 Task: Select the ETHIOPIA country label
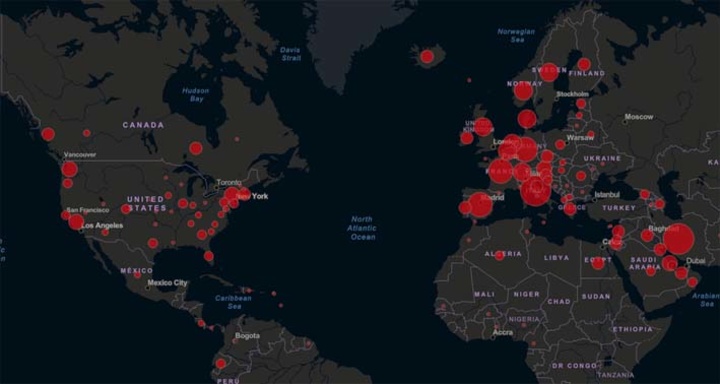tap(632, 329)
